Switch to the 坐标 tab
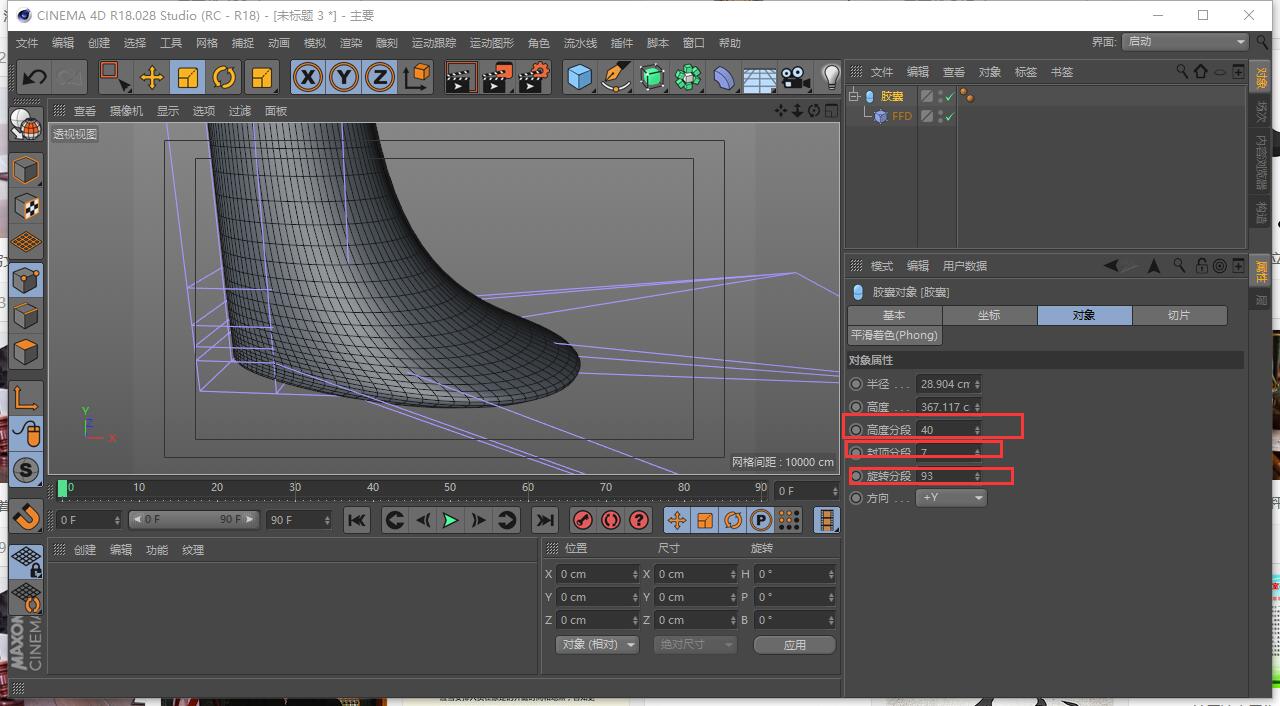 (989, 315)
